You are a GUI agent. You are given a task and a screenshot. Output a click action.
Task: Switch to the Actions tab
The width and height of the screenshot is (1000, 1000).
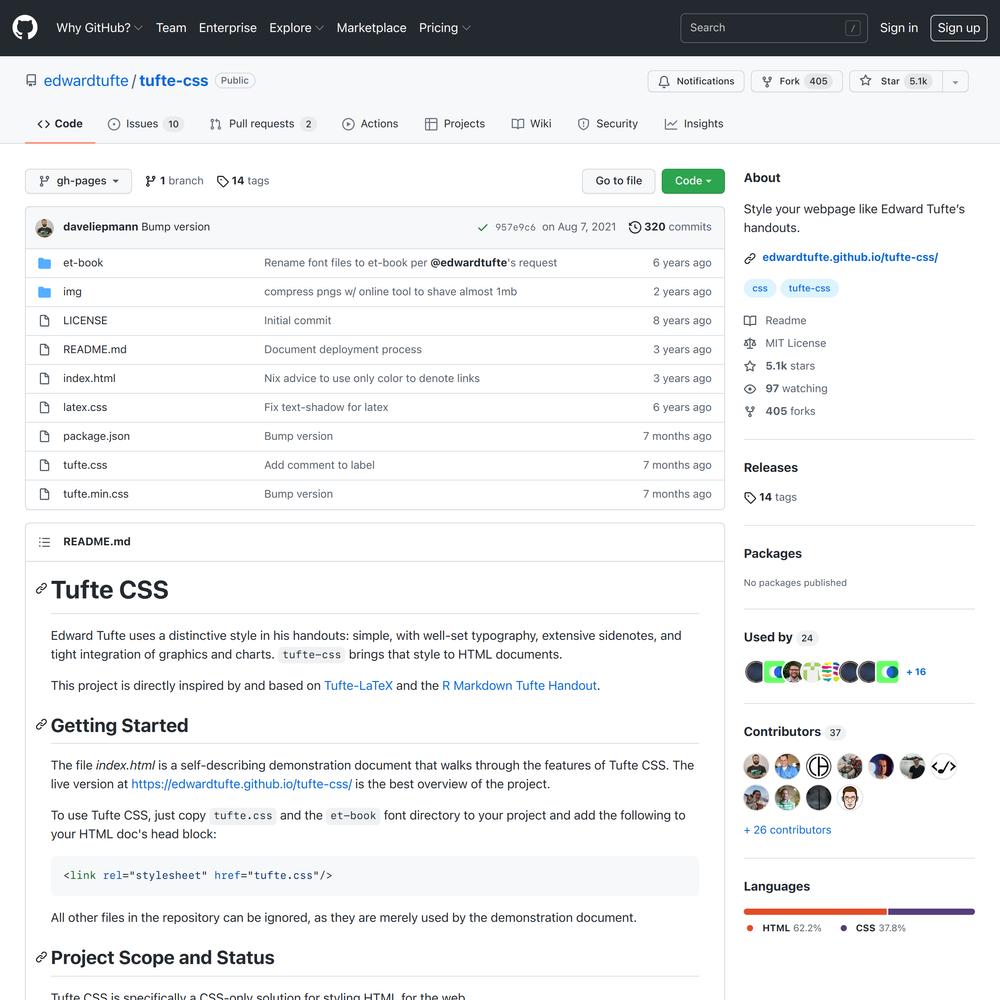370,124
